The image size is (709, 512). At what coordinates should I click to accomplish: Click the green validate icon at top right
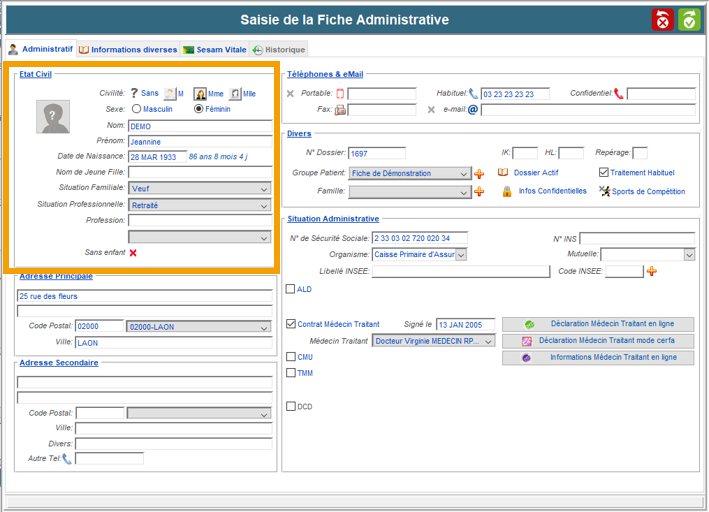[x=689, y=20]
